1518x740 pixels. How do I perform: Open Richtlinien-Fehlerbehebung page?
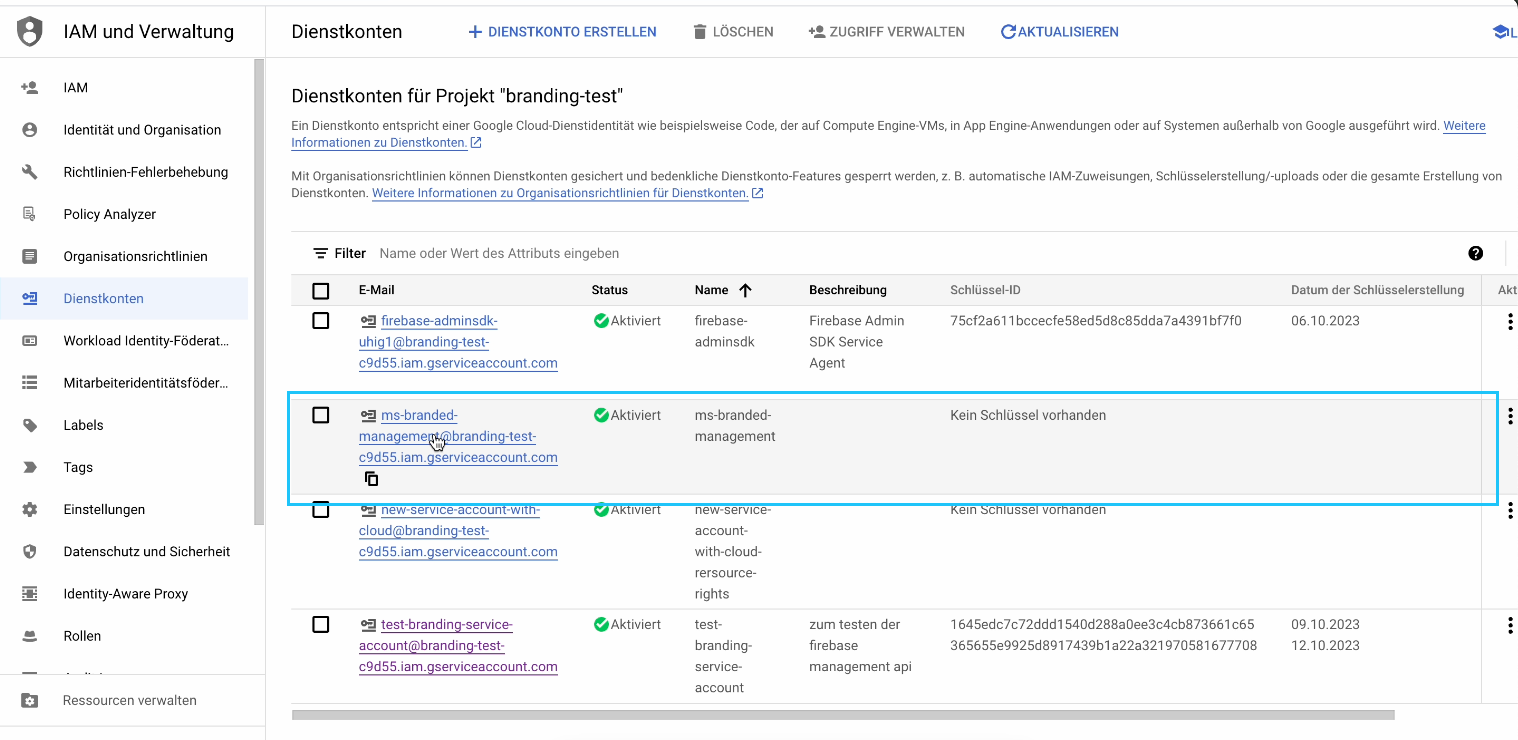(x=146, y=172)
